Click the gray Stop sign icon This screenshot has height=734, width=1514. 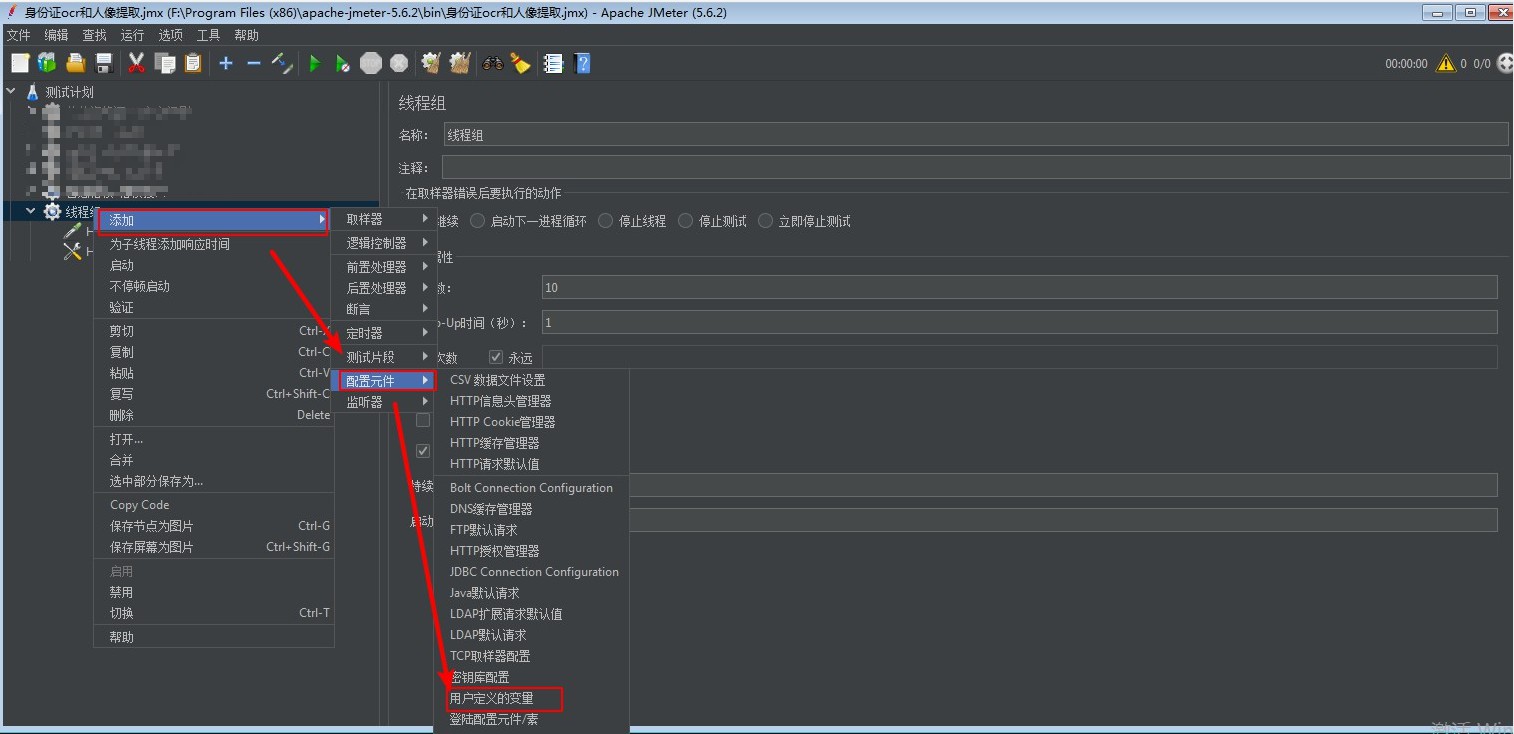[371, 63]
